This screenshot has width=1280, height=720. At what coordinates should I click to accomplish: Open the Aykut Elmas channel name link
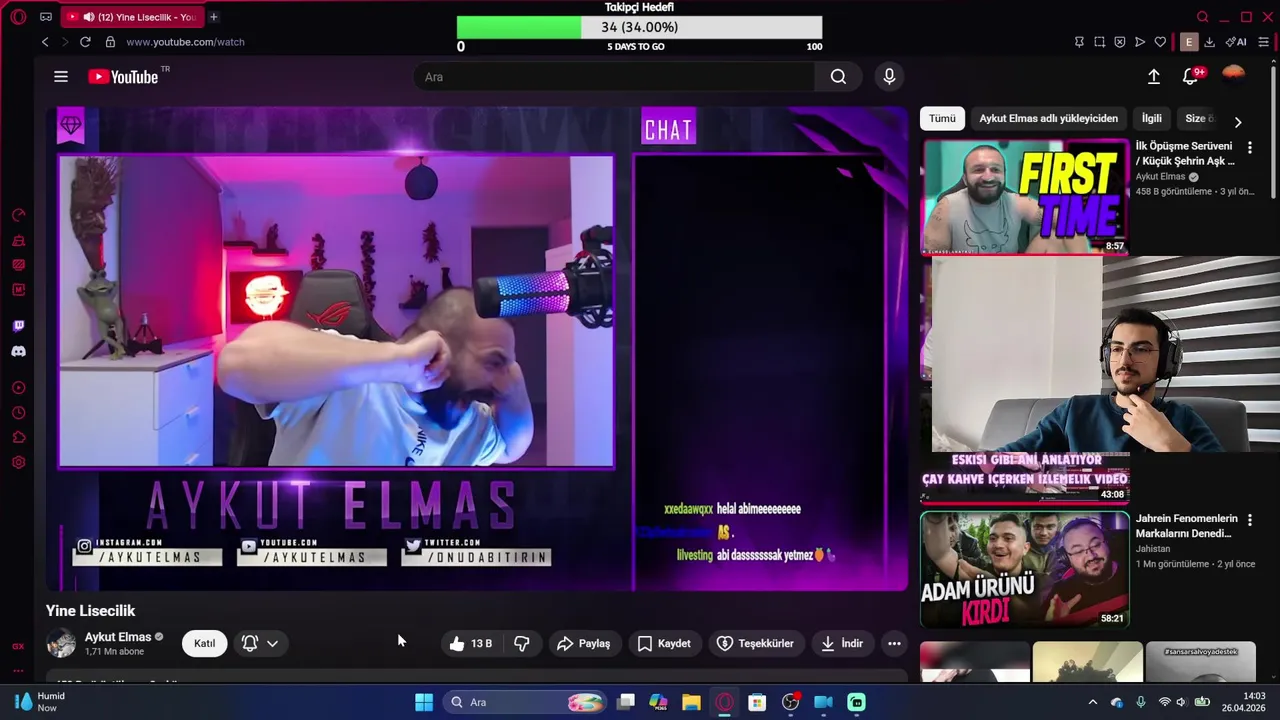[118, 637]
